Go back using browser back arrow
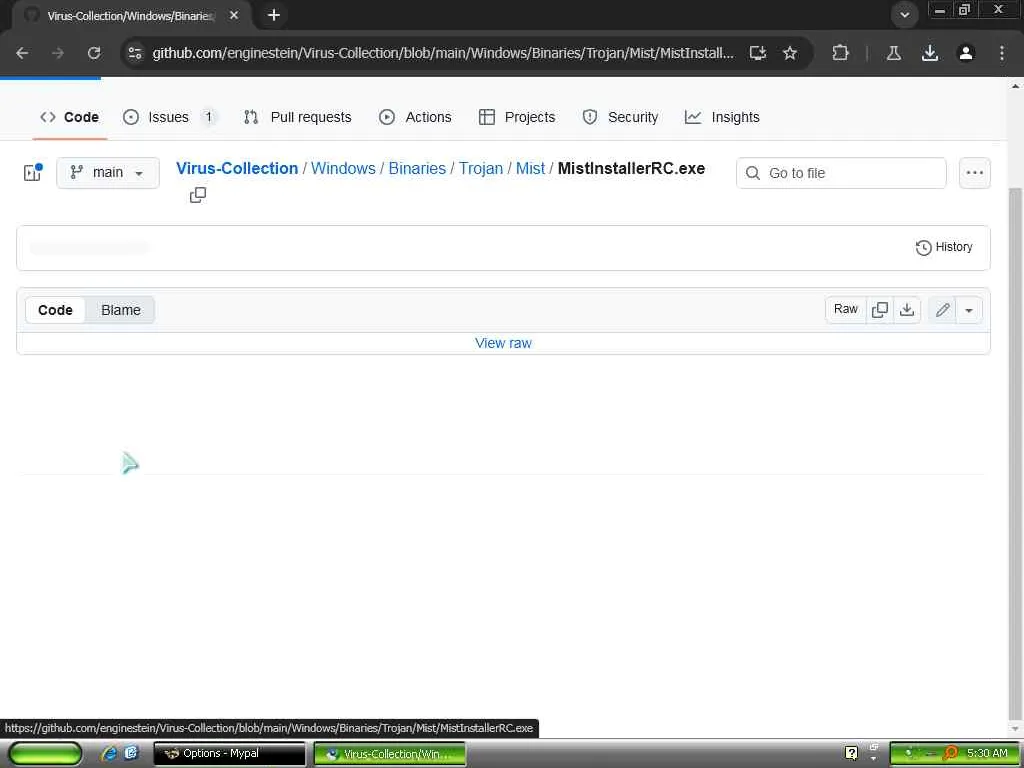1024x768 pixels. tap(22, 53)
